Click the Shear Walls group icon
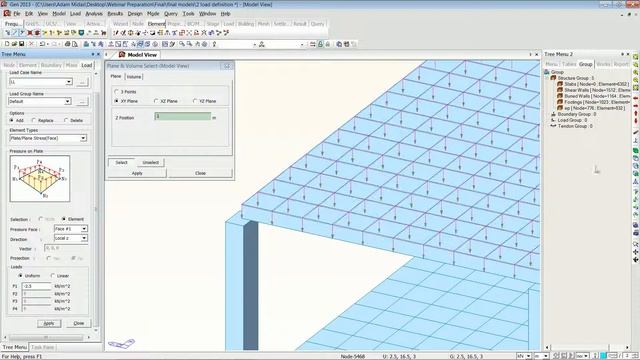 tap(560, 90)
